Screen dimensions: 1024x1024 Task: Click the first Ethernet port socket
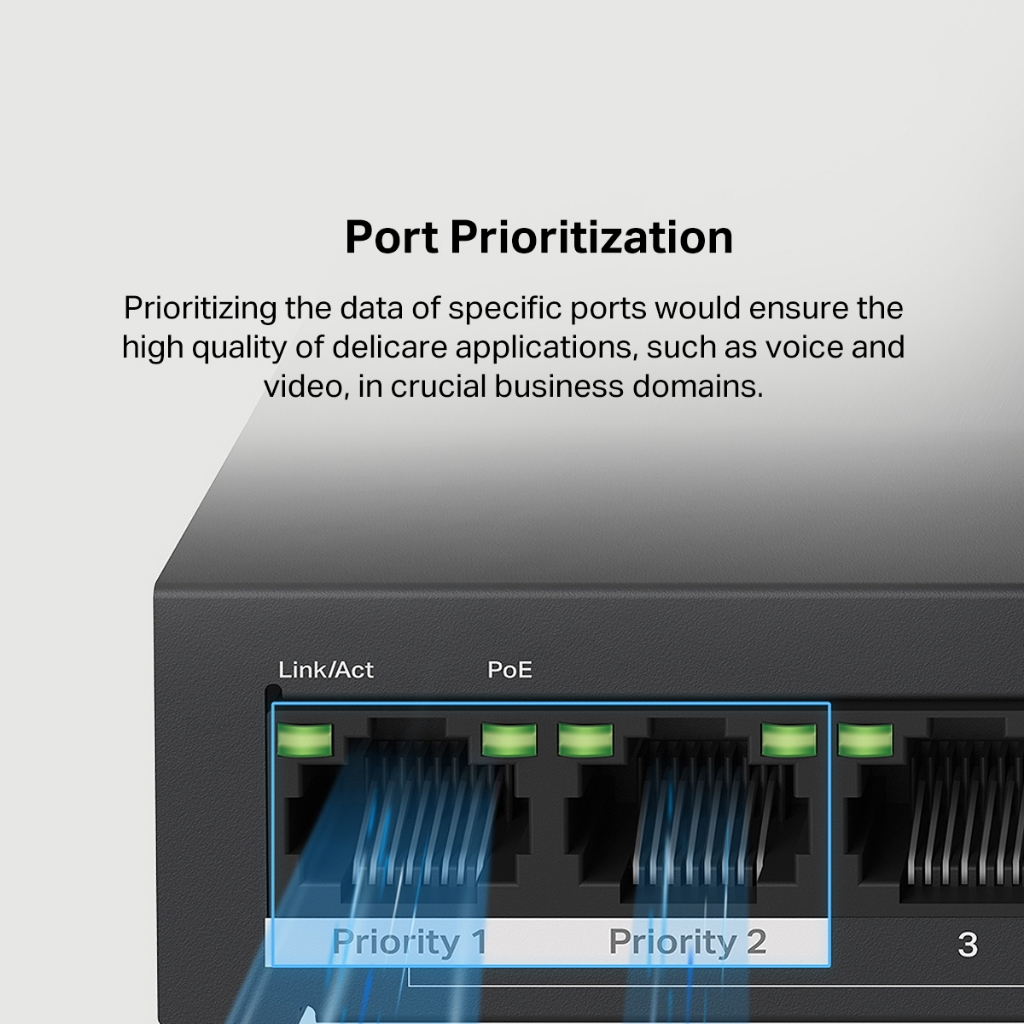(x=408, y=816)
